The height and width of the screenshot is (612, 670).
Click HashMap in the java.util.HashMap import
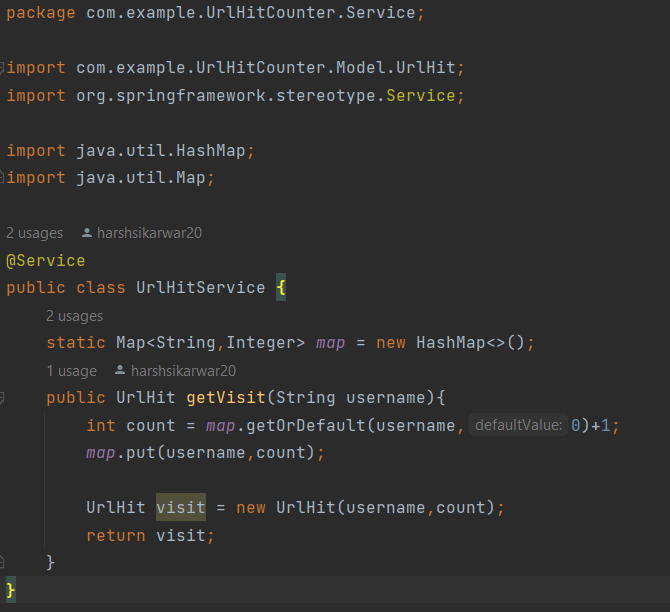pyautogui.click(x=211, y=150)
